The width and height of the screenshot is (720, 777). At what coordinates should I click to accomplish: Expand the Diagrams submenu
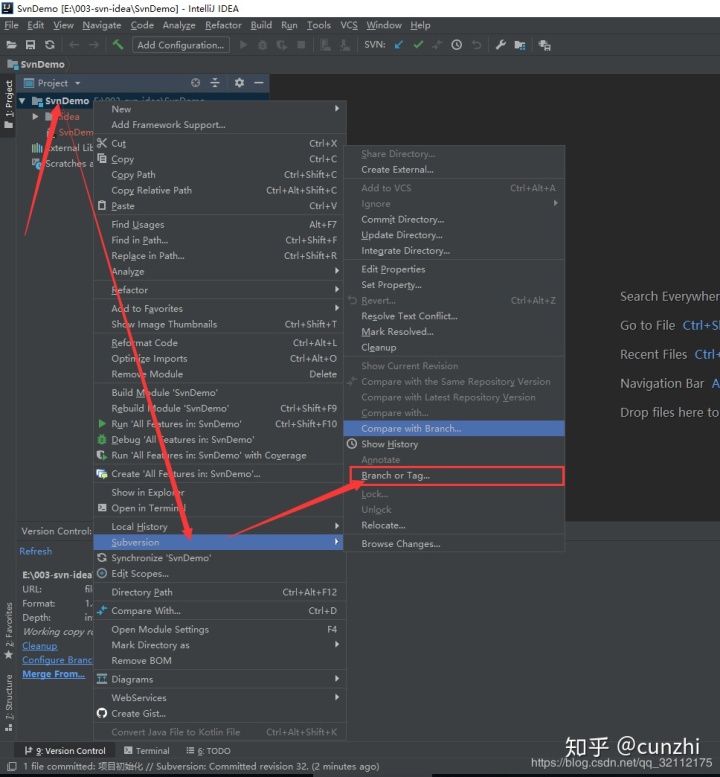[x=220, y=679]
